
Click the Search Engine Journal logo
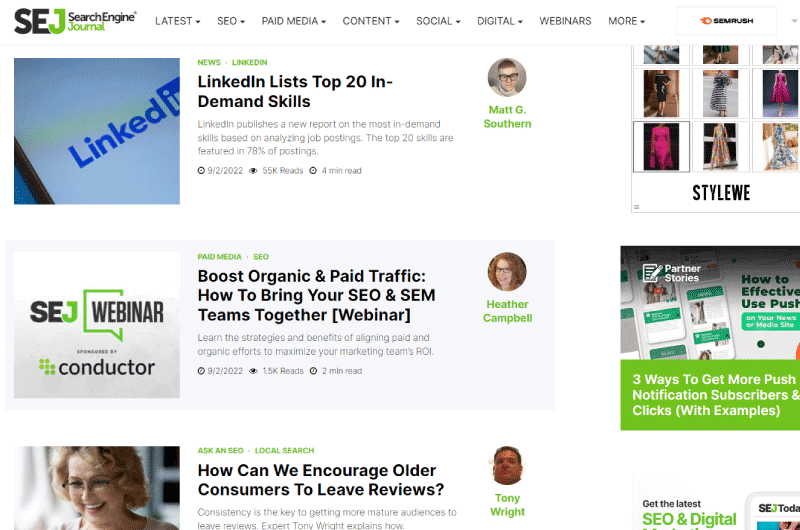coord(76,21)
